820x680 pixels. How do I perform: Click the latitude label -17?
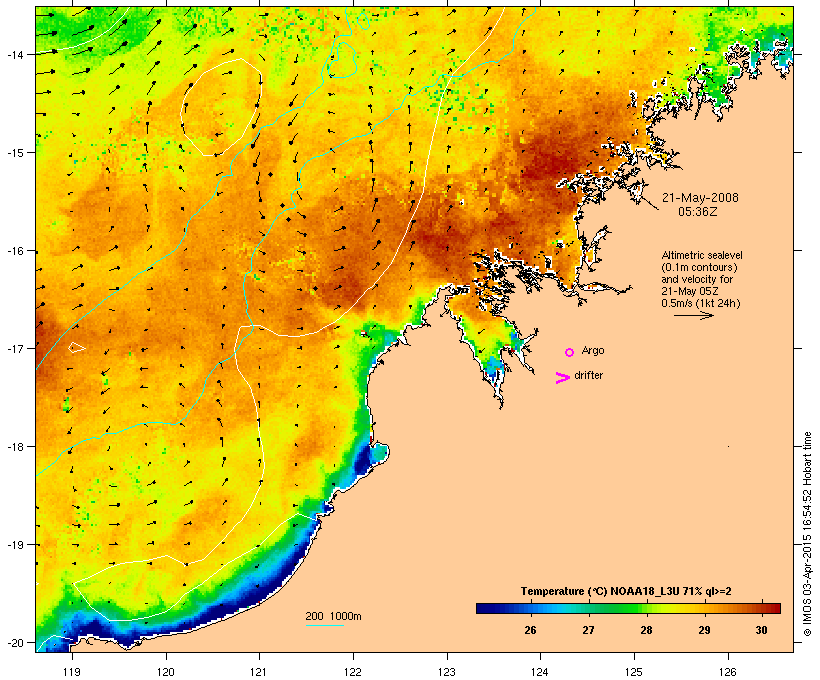point(15,348)
